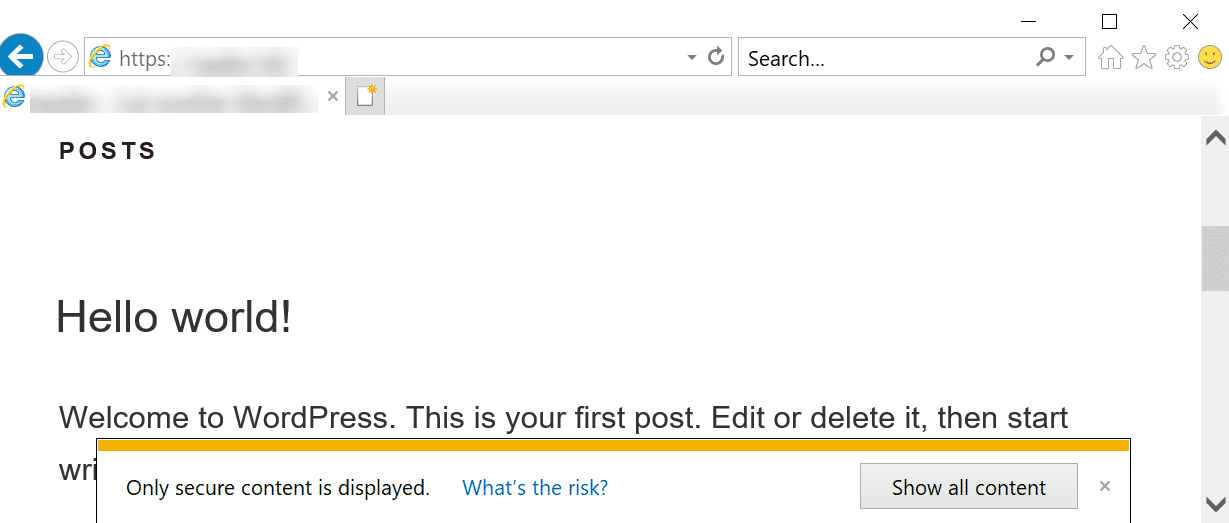The width and height of the screenshot is (1229, 523).
Task: Select the open browser tab
Action: [x=170, y=98]
